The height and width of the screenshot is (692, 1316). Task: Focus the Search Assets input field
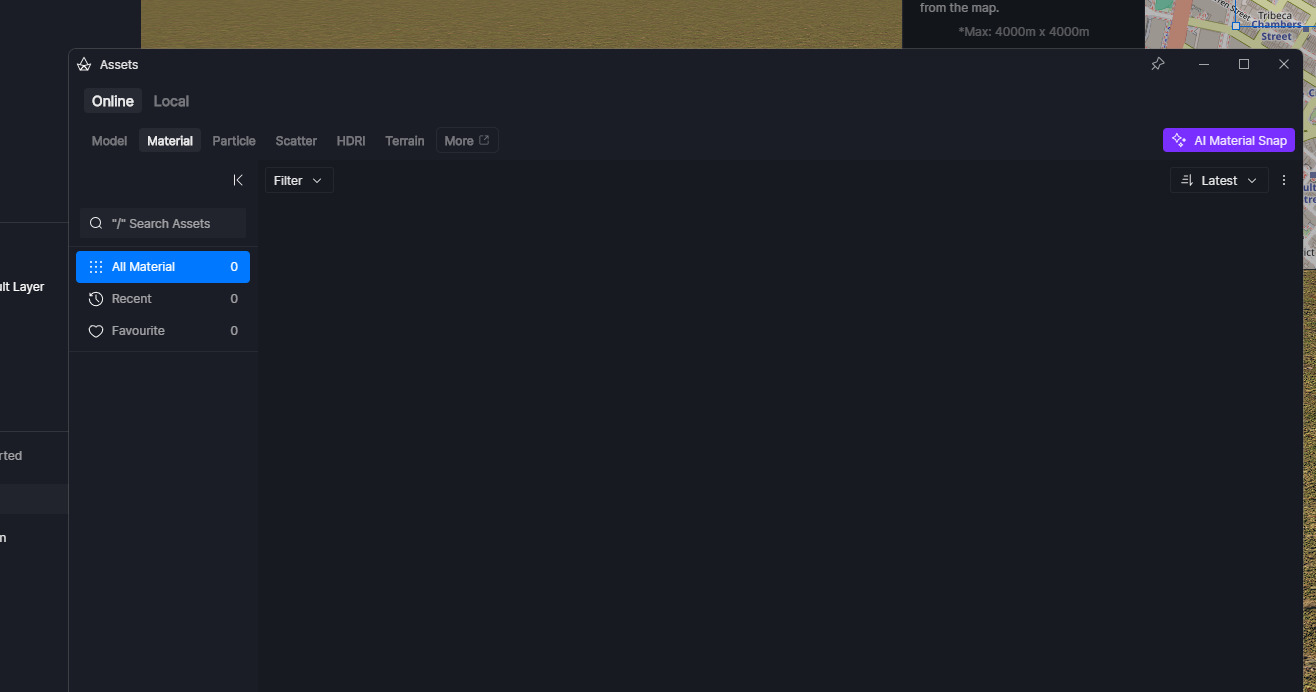point(170,223)
